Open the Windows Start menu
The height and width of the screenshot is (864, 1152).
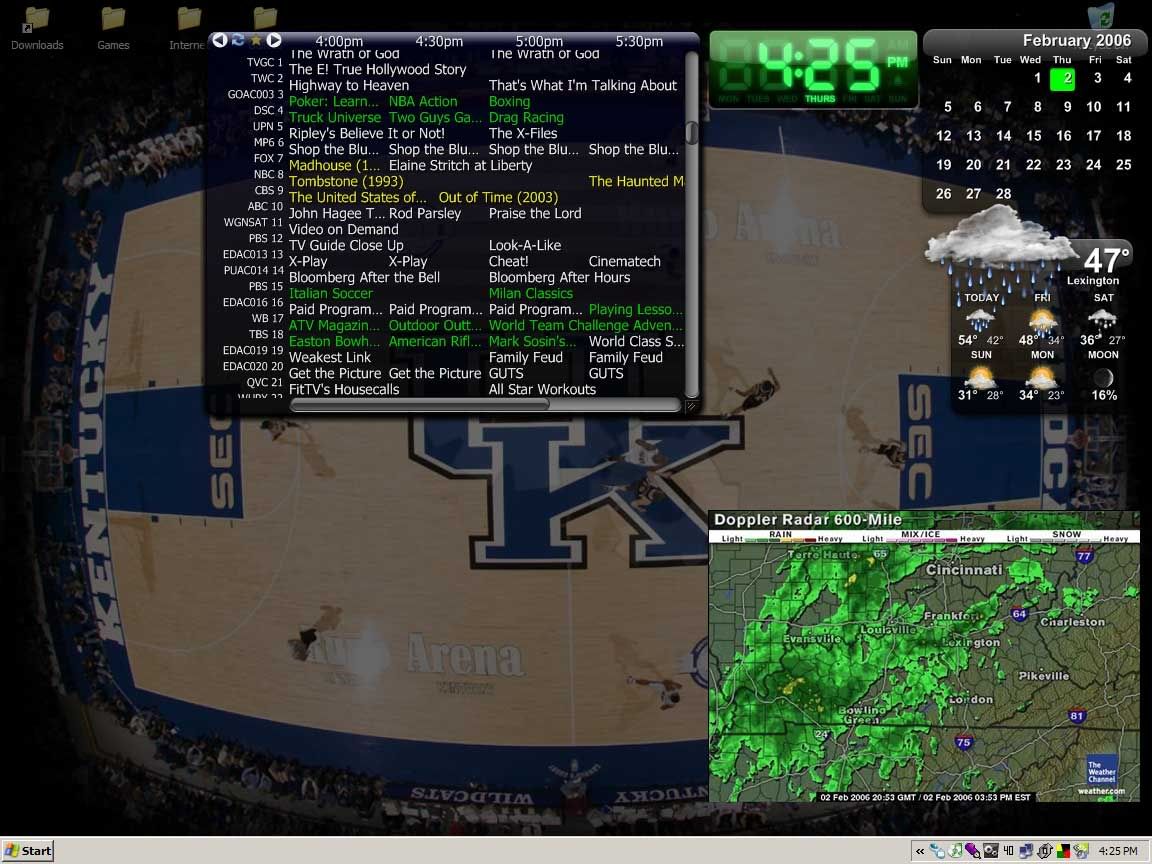[x=28, y=851]
